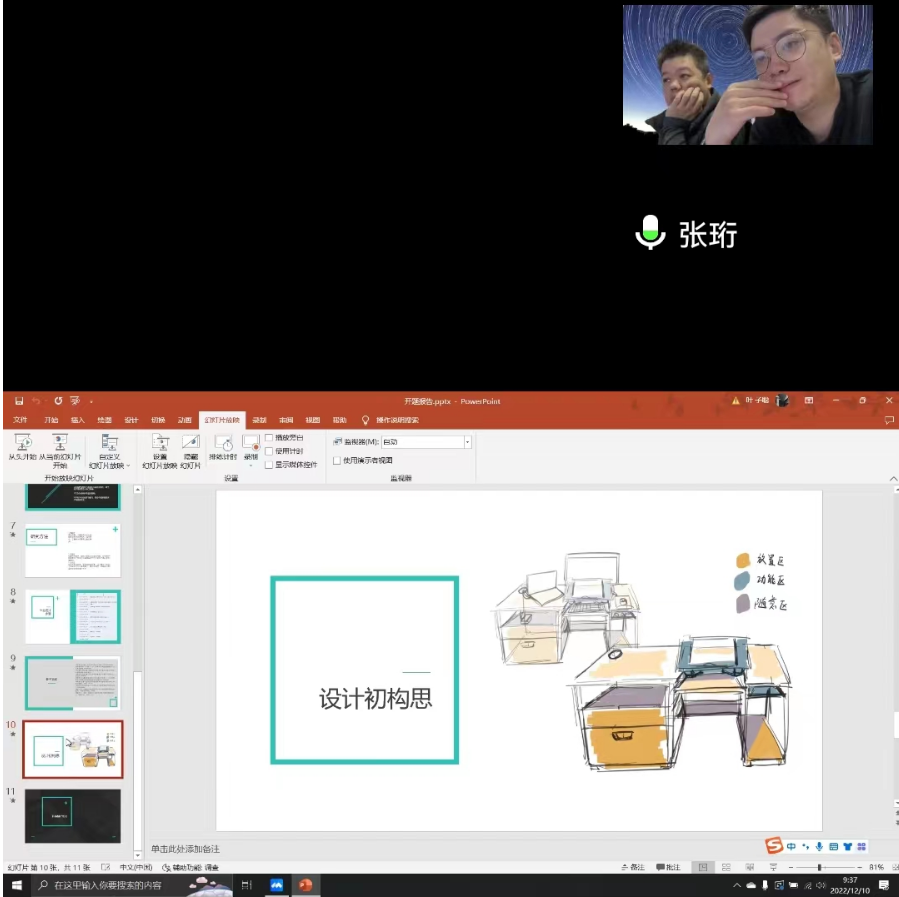This screenshot has width=899, height=897.
Task: Open the File (文件) menu tab
Action: click(20, 420)
